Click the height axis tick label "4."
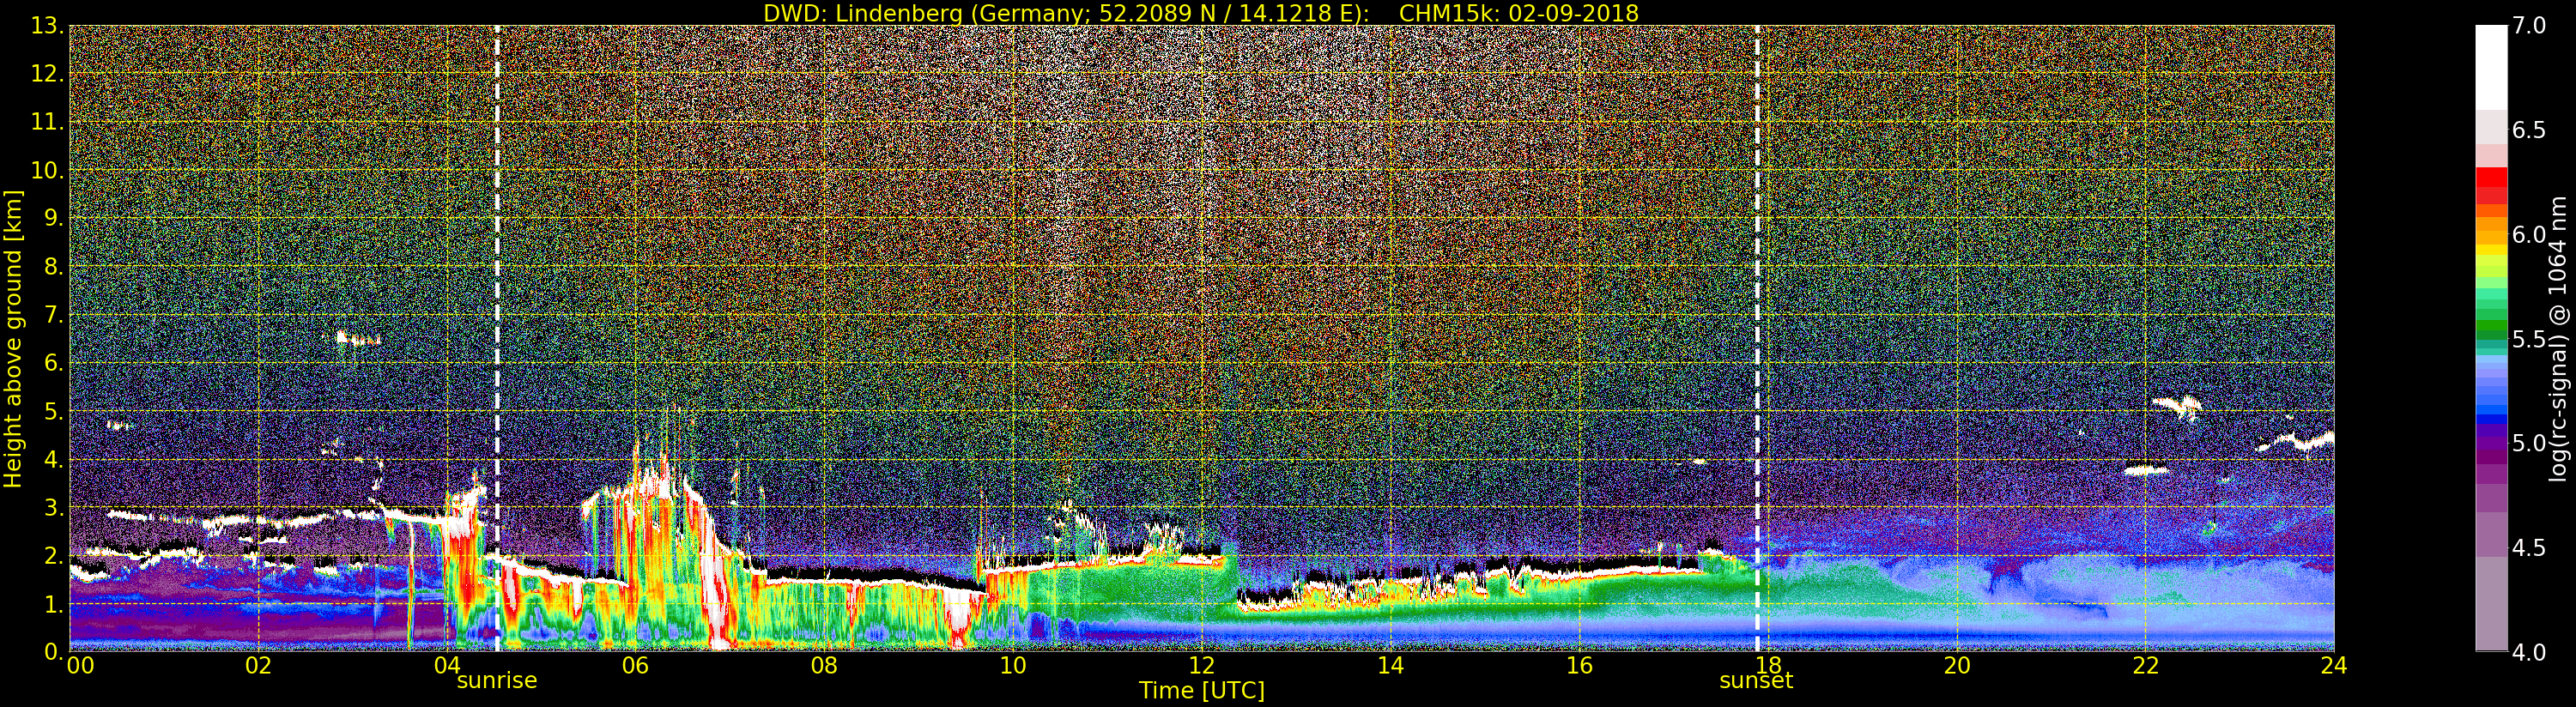 pyautogui.click(x=54, y=459)
